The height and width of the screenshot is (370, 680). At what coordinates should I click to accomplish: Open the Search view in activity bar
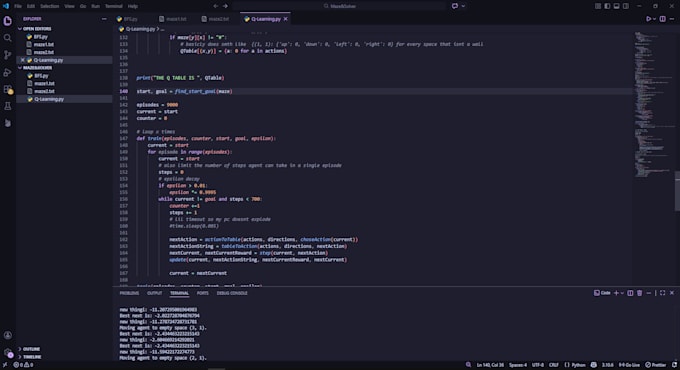[x=7, y=38]
